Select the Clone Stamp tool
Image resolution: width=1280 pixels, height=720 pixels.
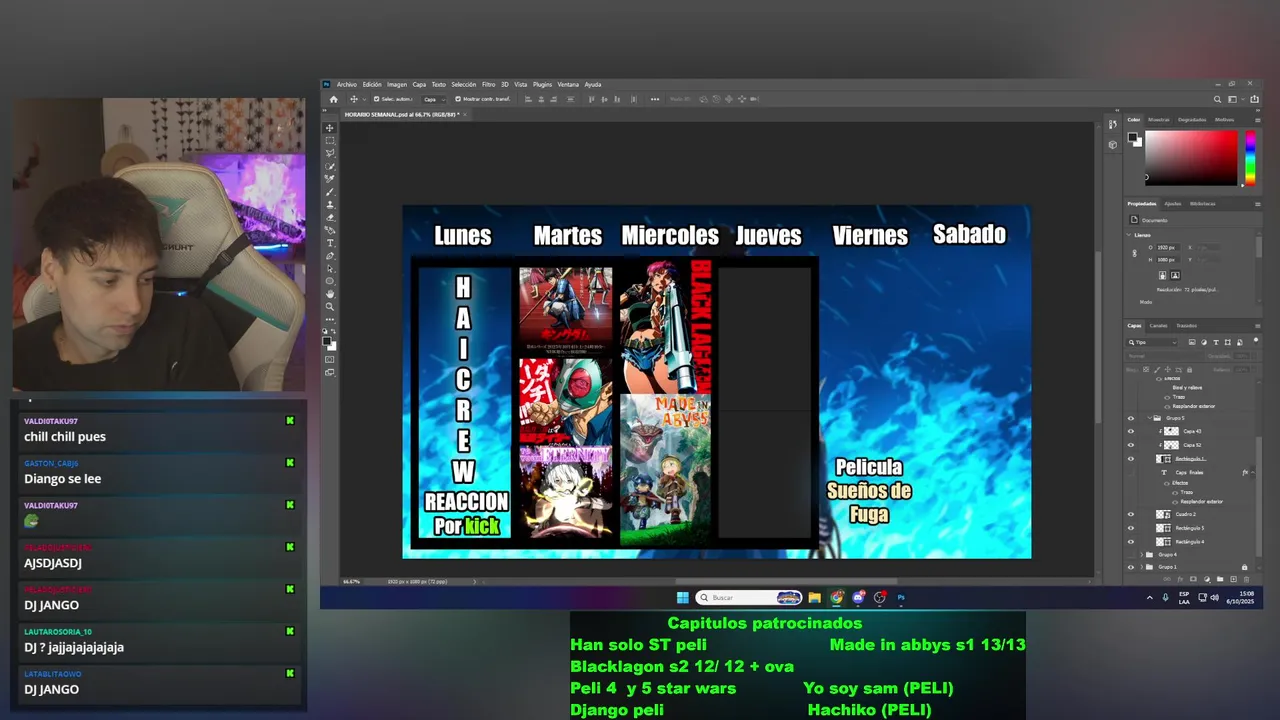330,204
